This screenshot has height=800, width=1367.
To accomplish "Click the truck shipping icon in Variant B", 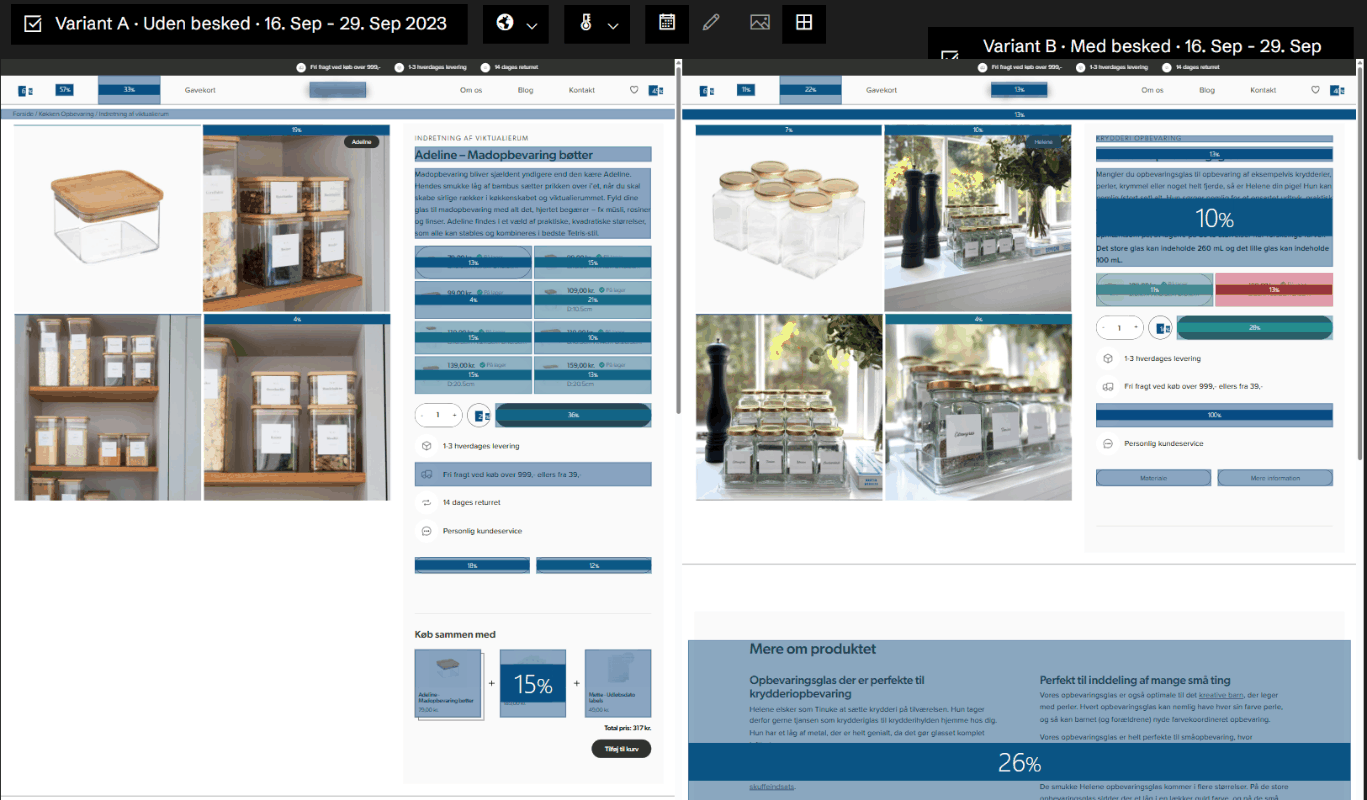I will click(x=1108, y=386).
